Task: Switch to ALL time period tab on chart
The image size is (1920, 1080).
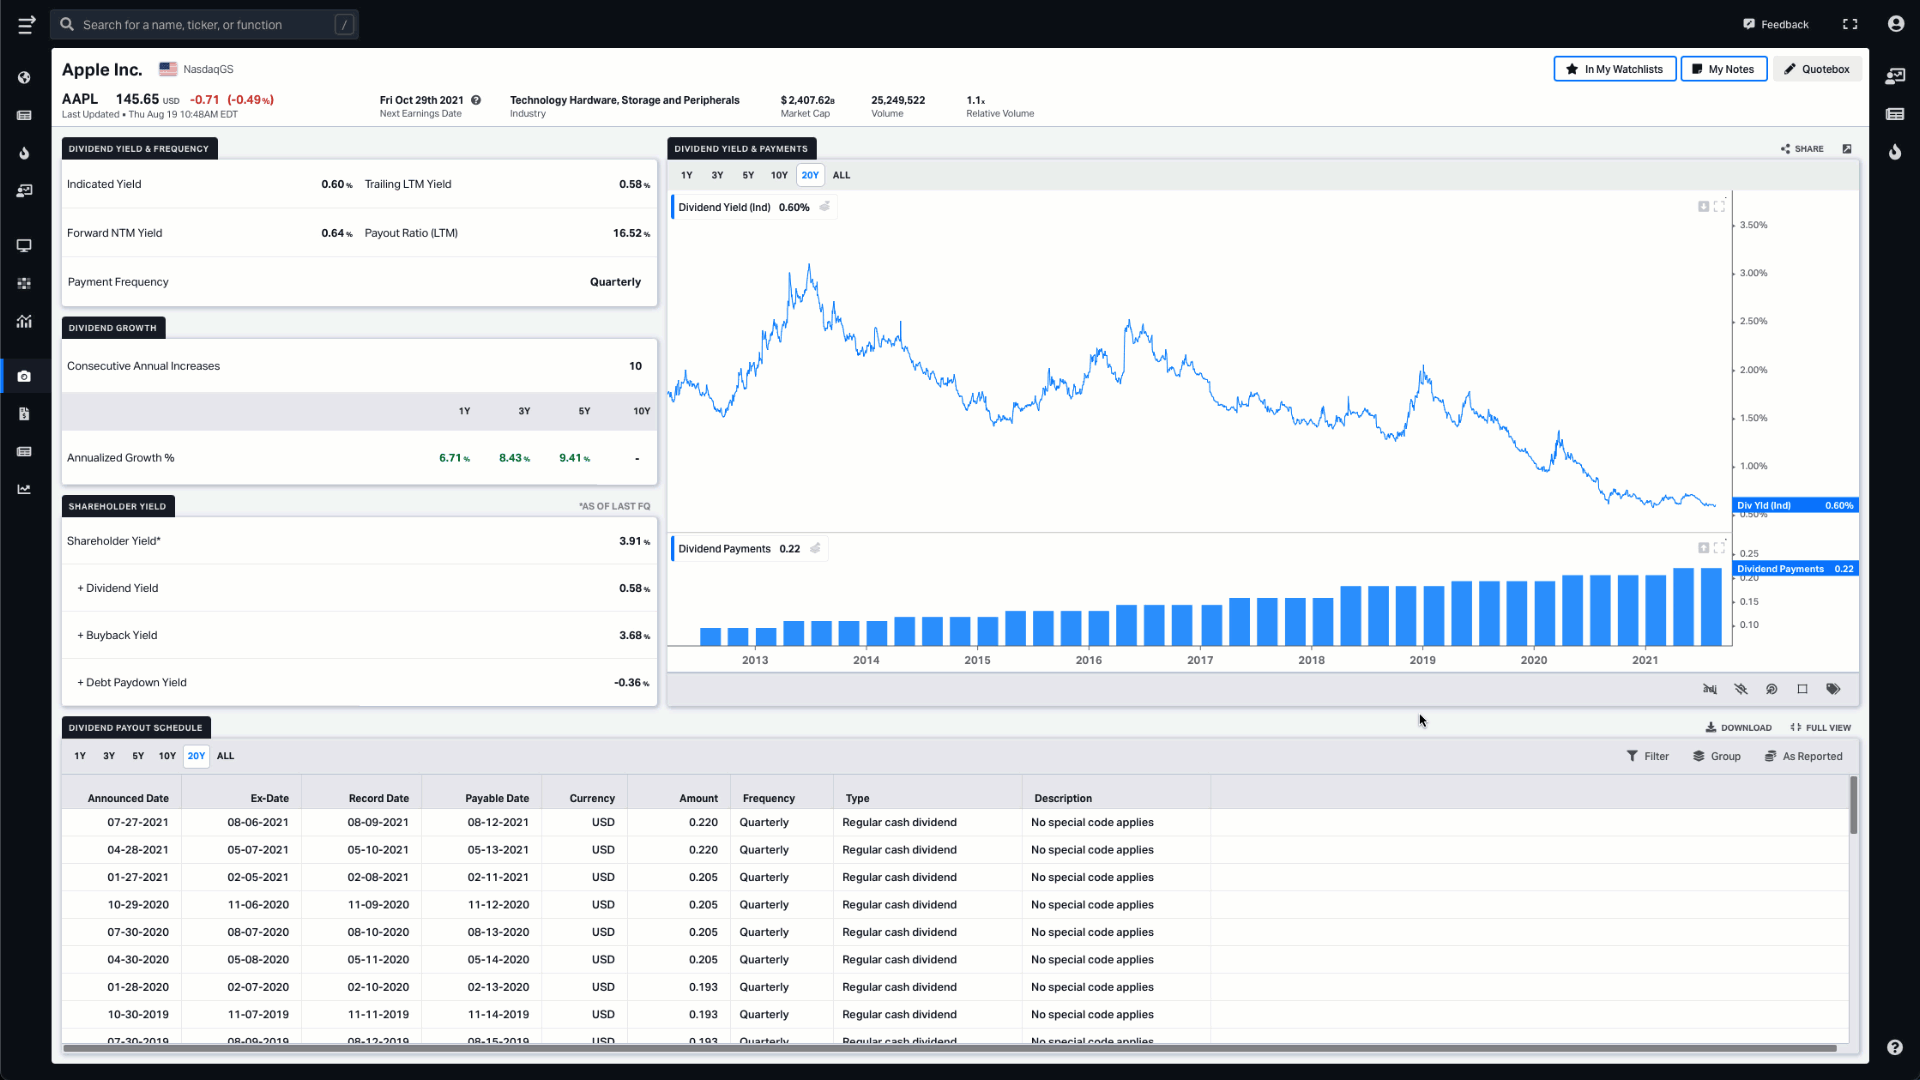Action: click(841, 174)
